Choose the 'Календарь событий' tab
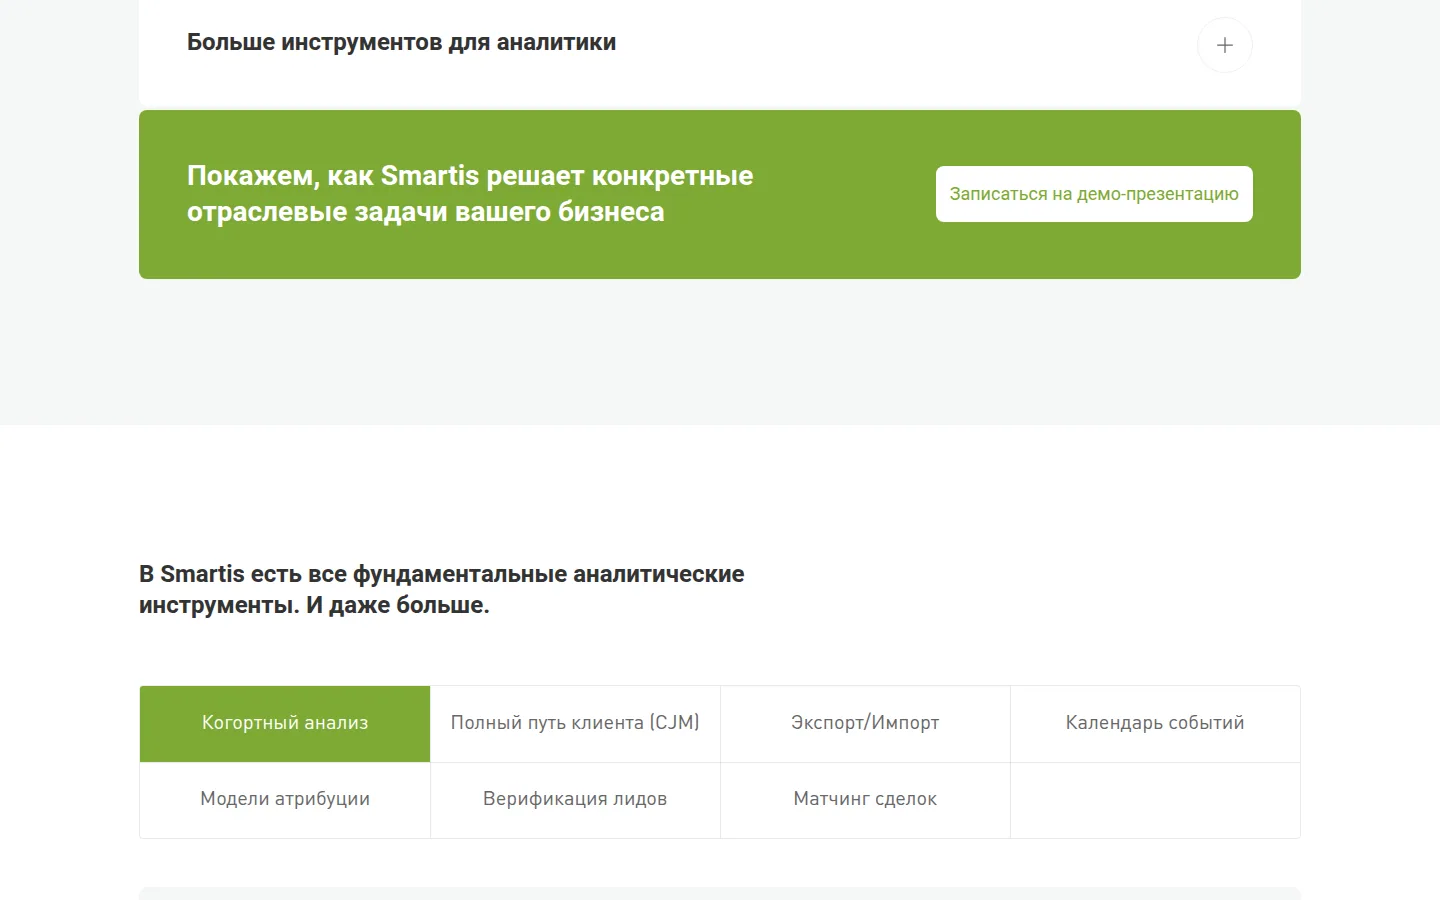 tap(1155, 723)
